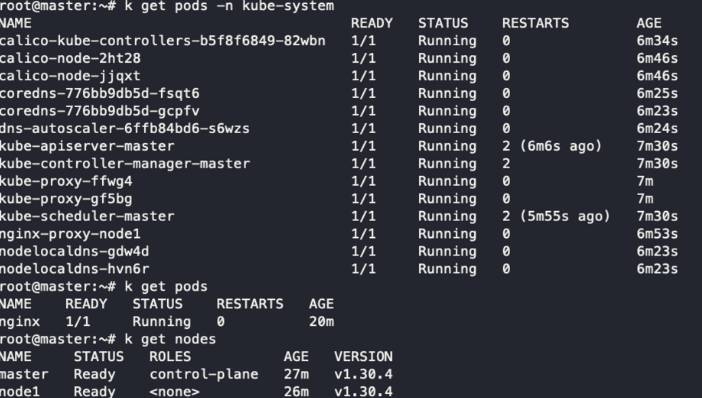Select pod name dns-autoscaler-6ffb84bd6-s6wzs
702x398 pixels.
pyautogui.click(x=124, y=128)
